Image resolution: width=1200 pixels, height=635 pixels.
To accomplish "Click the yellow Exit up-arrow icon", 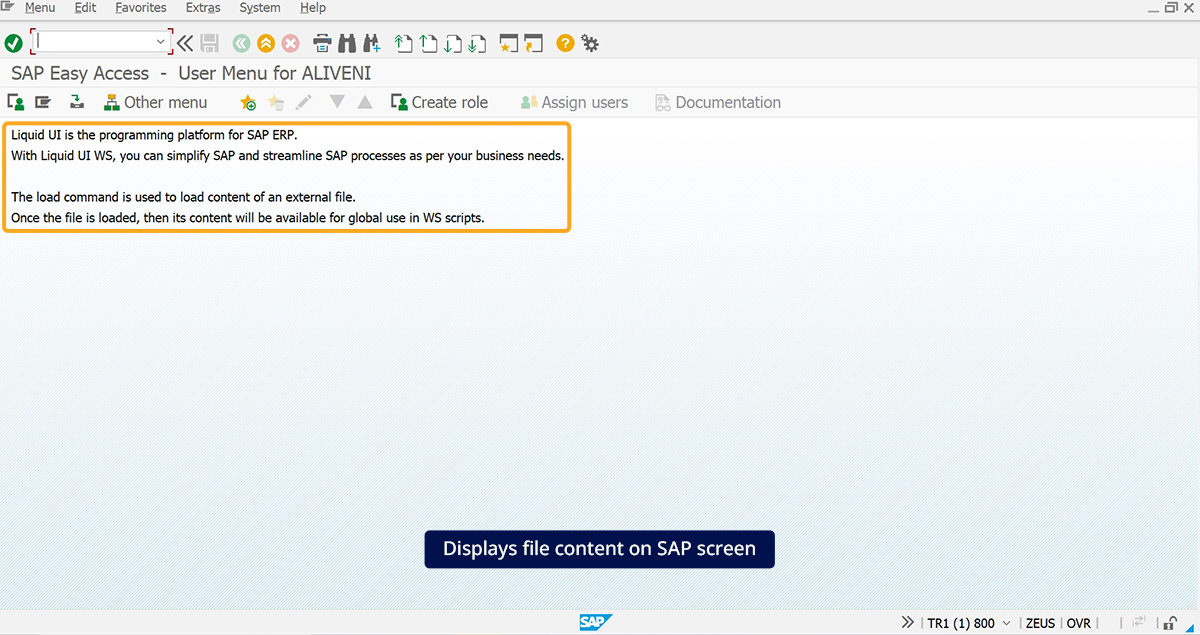I will point(266,43).
